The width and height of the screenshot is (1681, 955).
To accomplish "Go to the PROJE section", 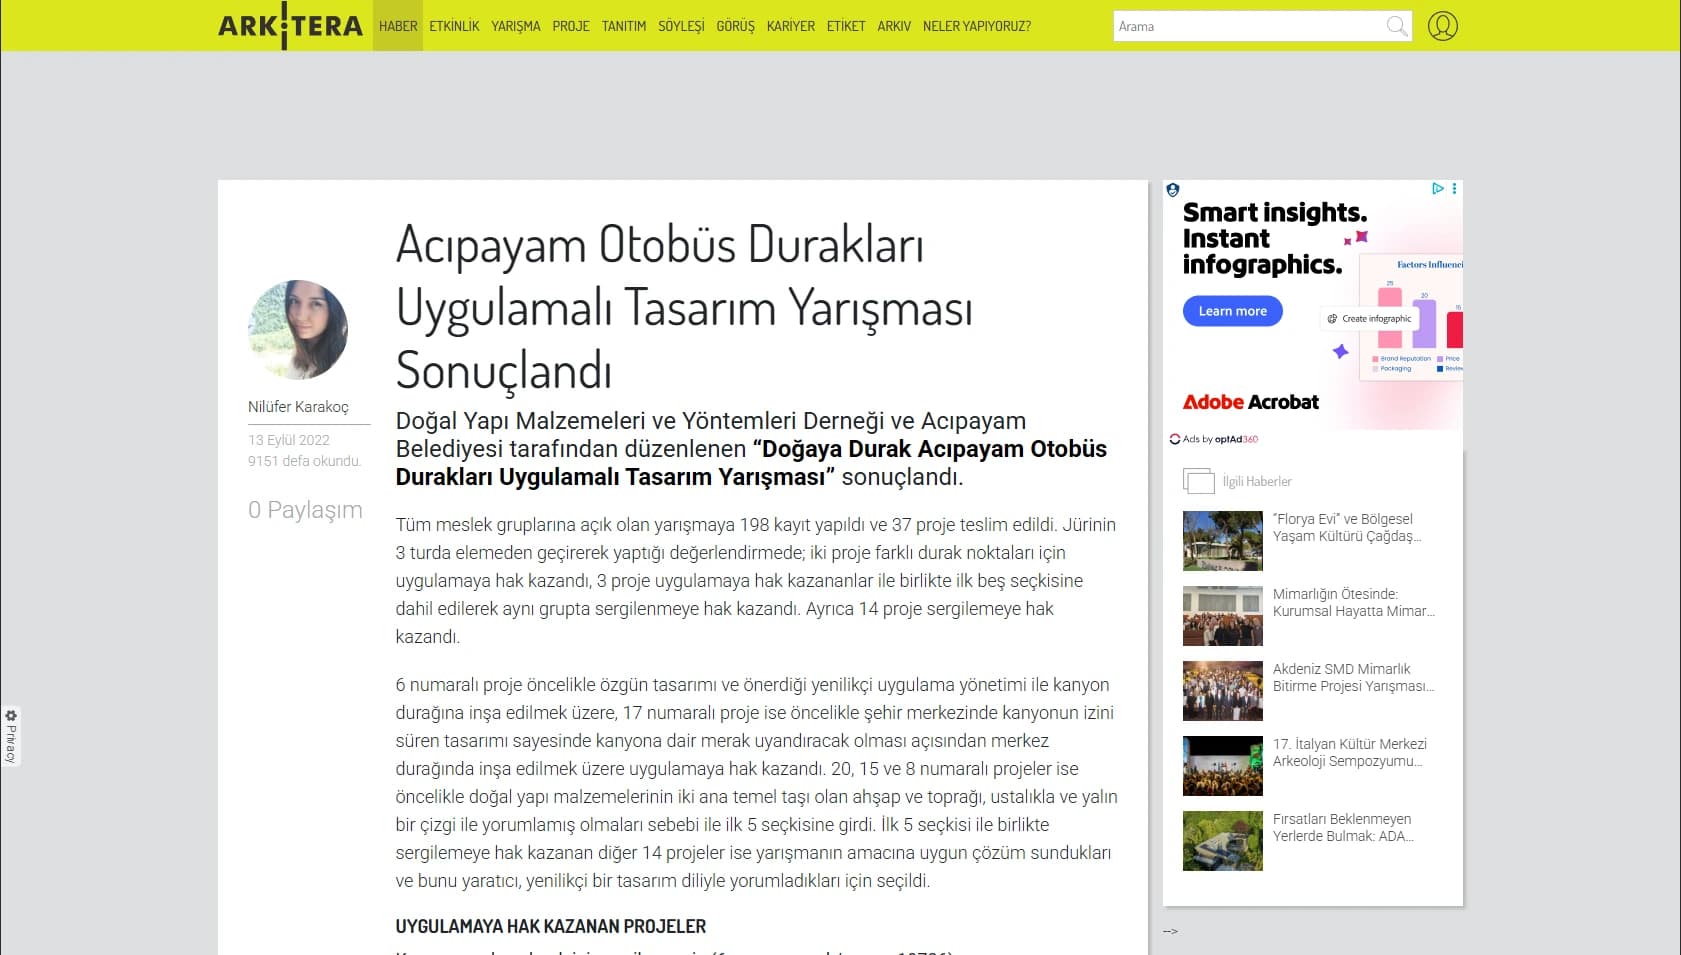I will click(x=571, y=26).
